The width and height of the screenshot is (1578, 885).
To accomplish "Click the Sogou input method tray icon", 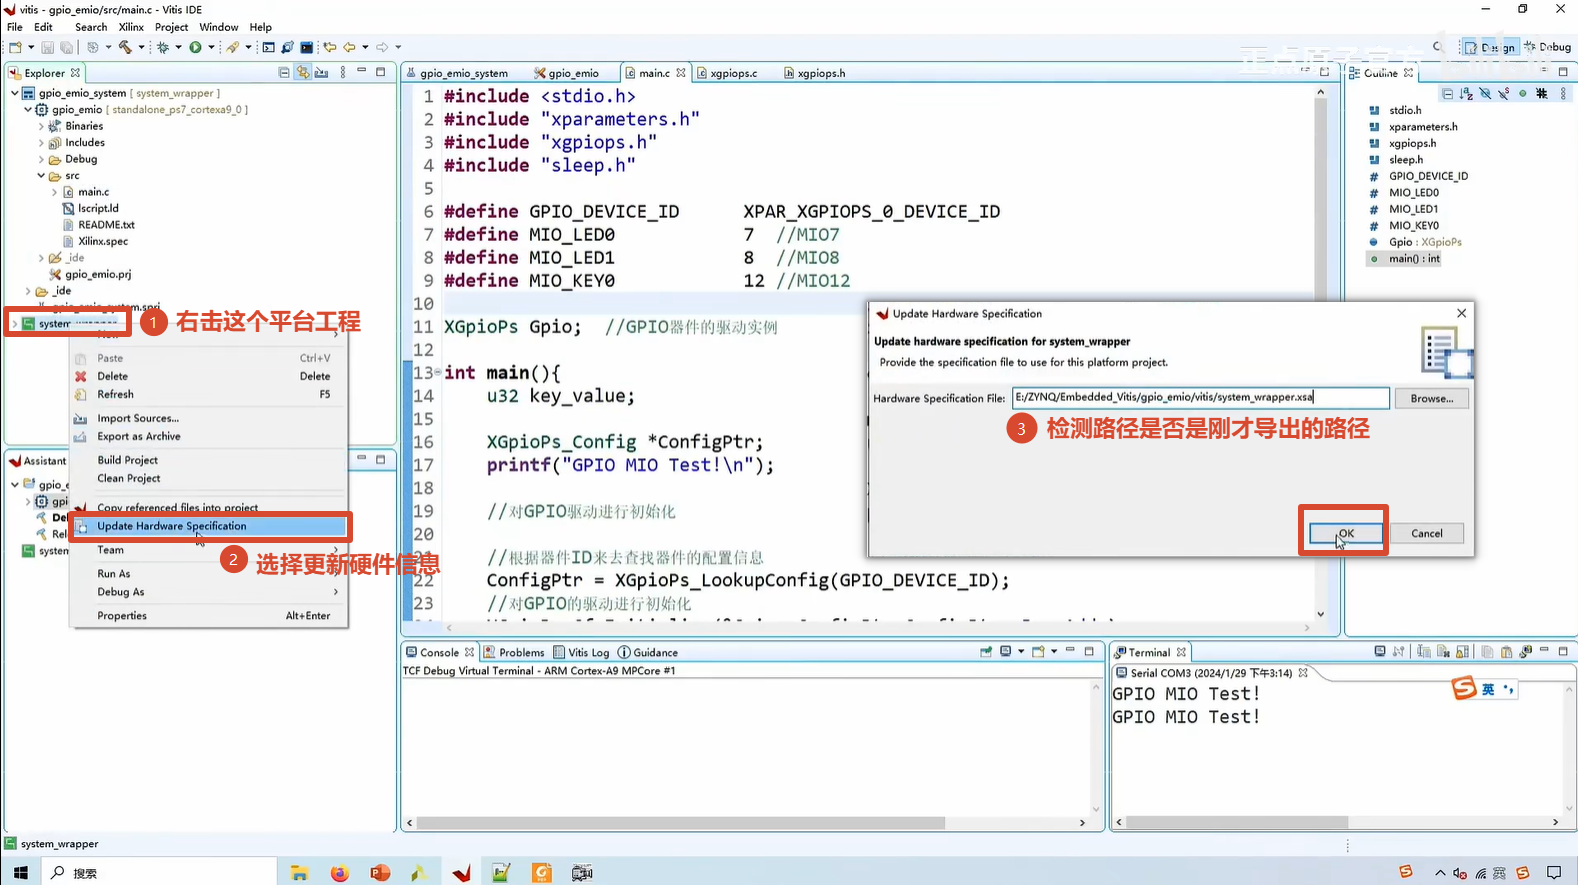I will click(x=1523, y=873).
